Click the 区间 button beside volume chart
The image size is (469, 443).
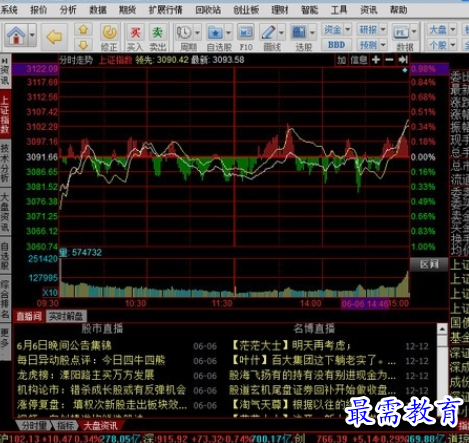(x=429, y=264)
